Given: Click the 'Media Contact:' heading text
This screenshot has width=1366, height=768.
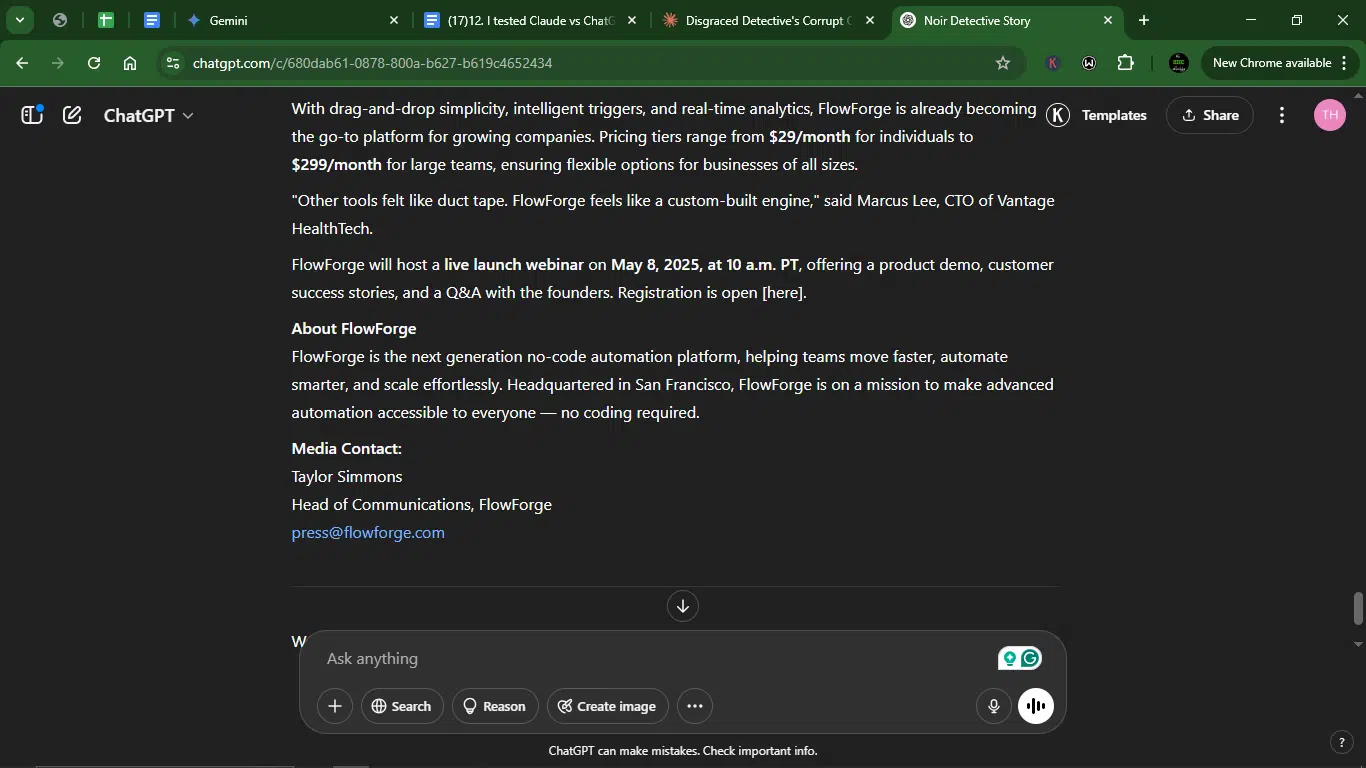Looking at the screenshot, I should click(347, 449).
